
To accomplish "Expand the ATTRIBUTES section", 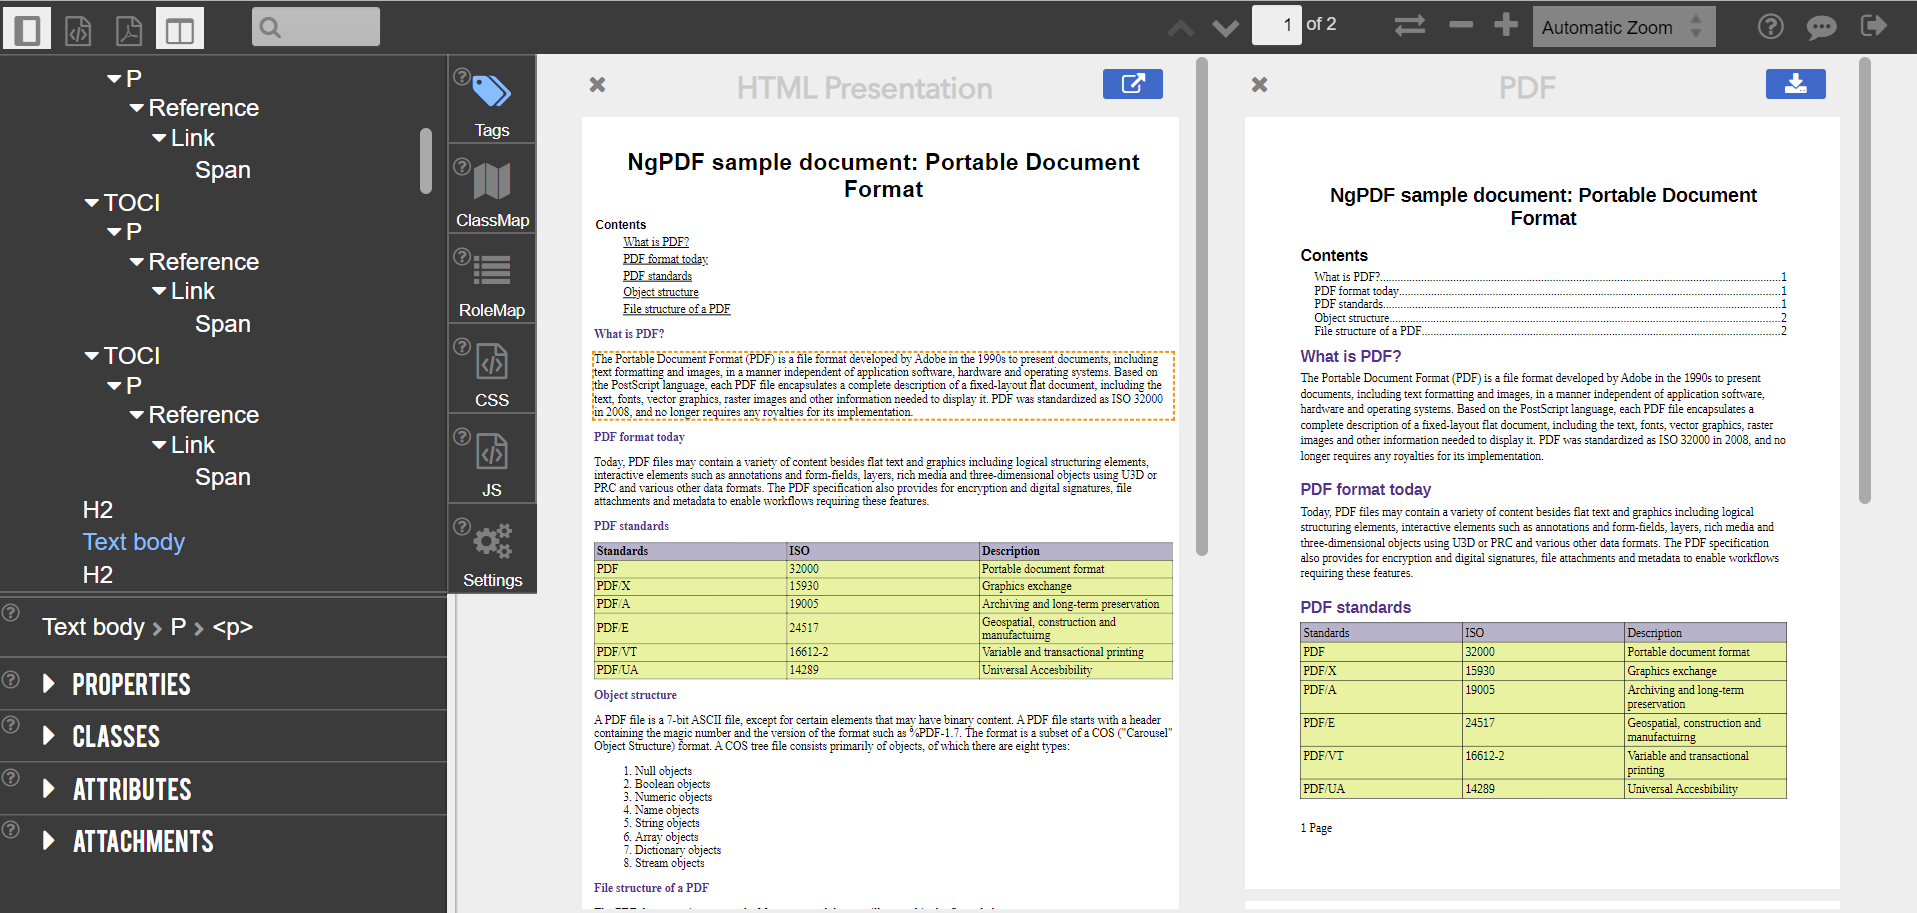I will click(x=132, y=790).
